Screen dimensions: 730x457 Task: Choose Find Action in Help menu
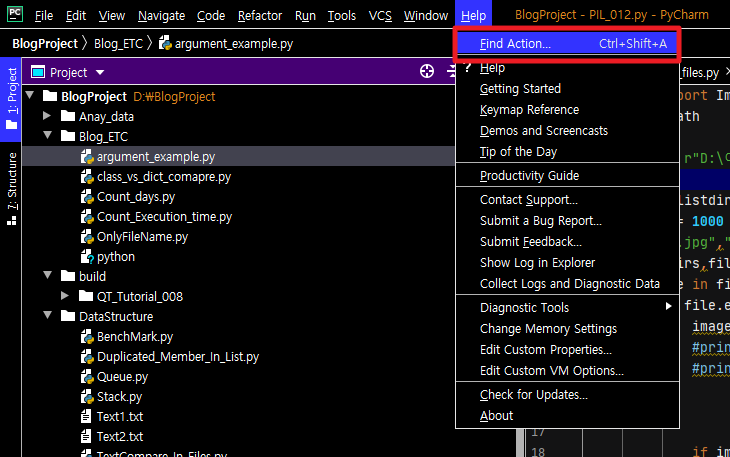tap(568, 44)
